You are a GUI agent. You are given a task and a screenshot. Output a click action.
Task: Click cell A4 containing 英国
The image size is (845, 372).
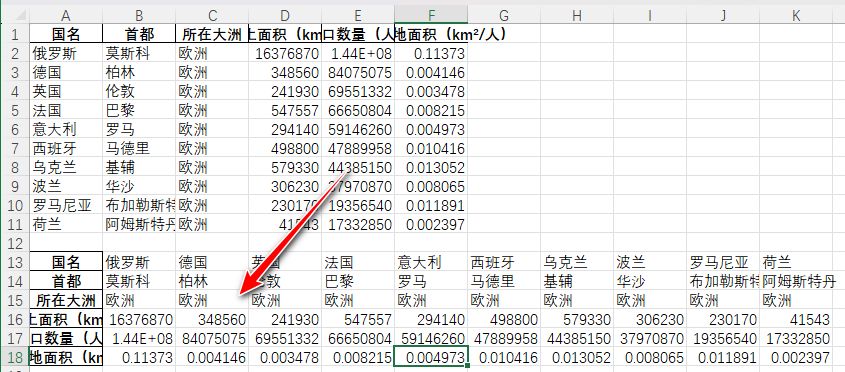[x=66, y=91]
